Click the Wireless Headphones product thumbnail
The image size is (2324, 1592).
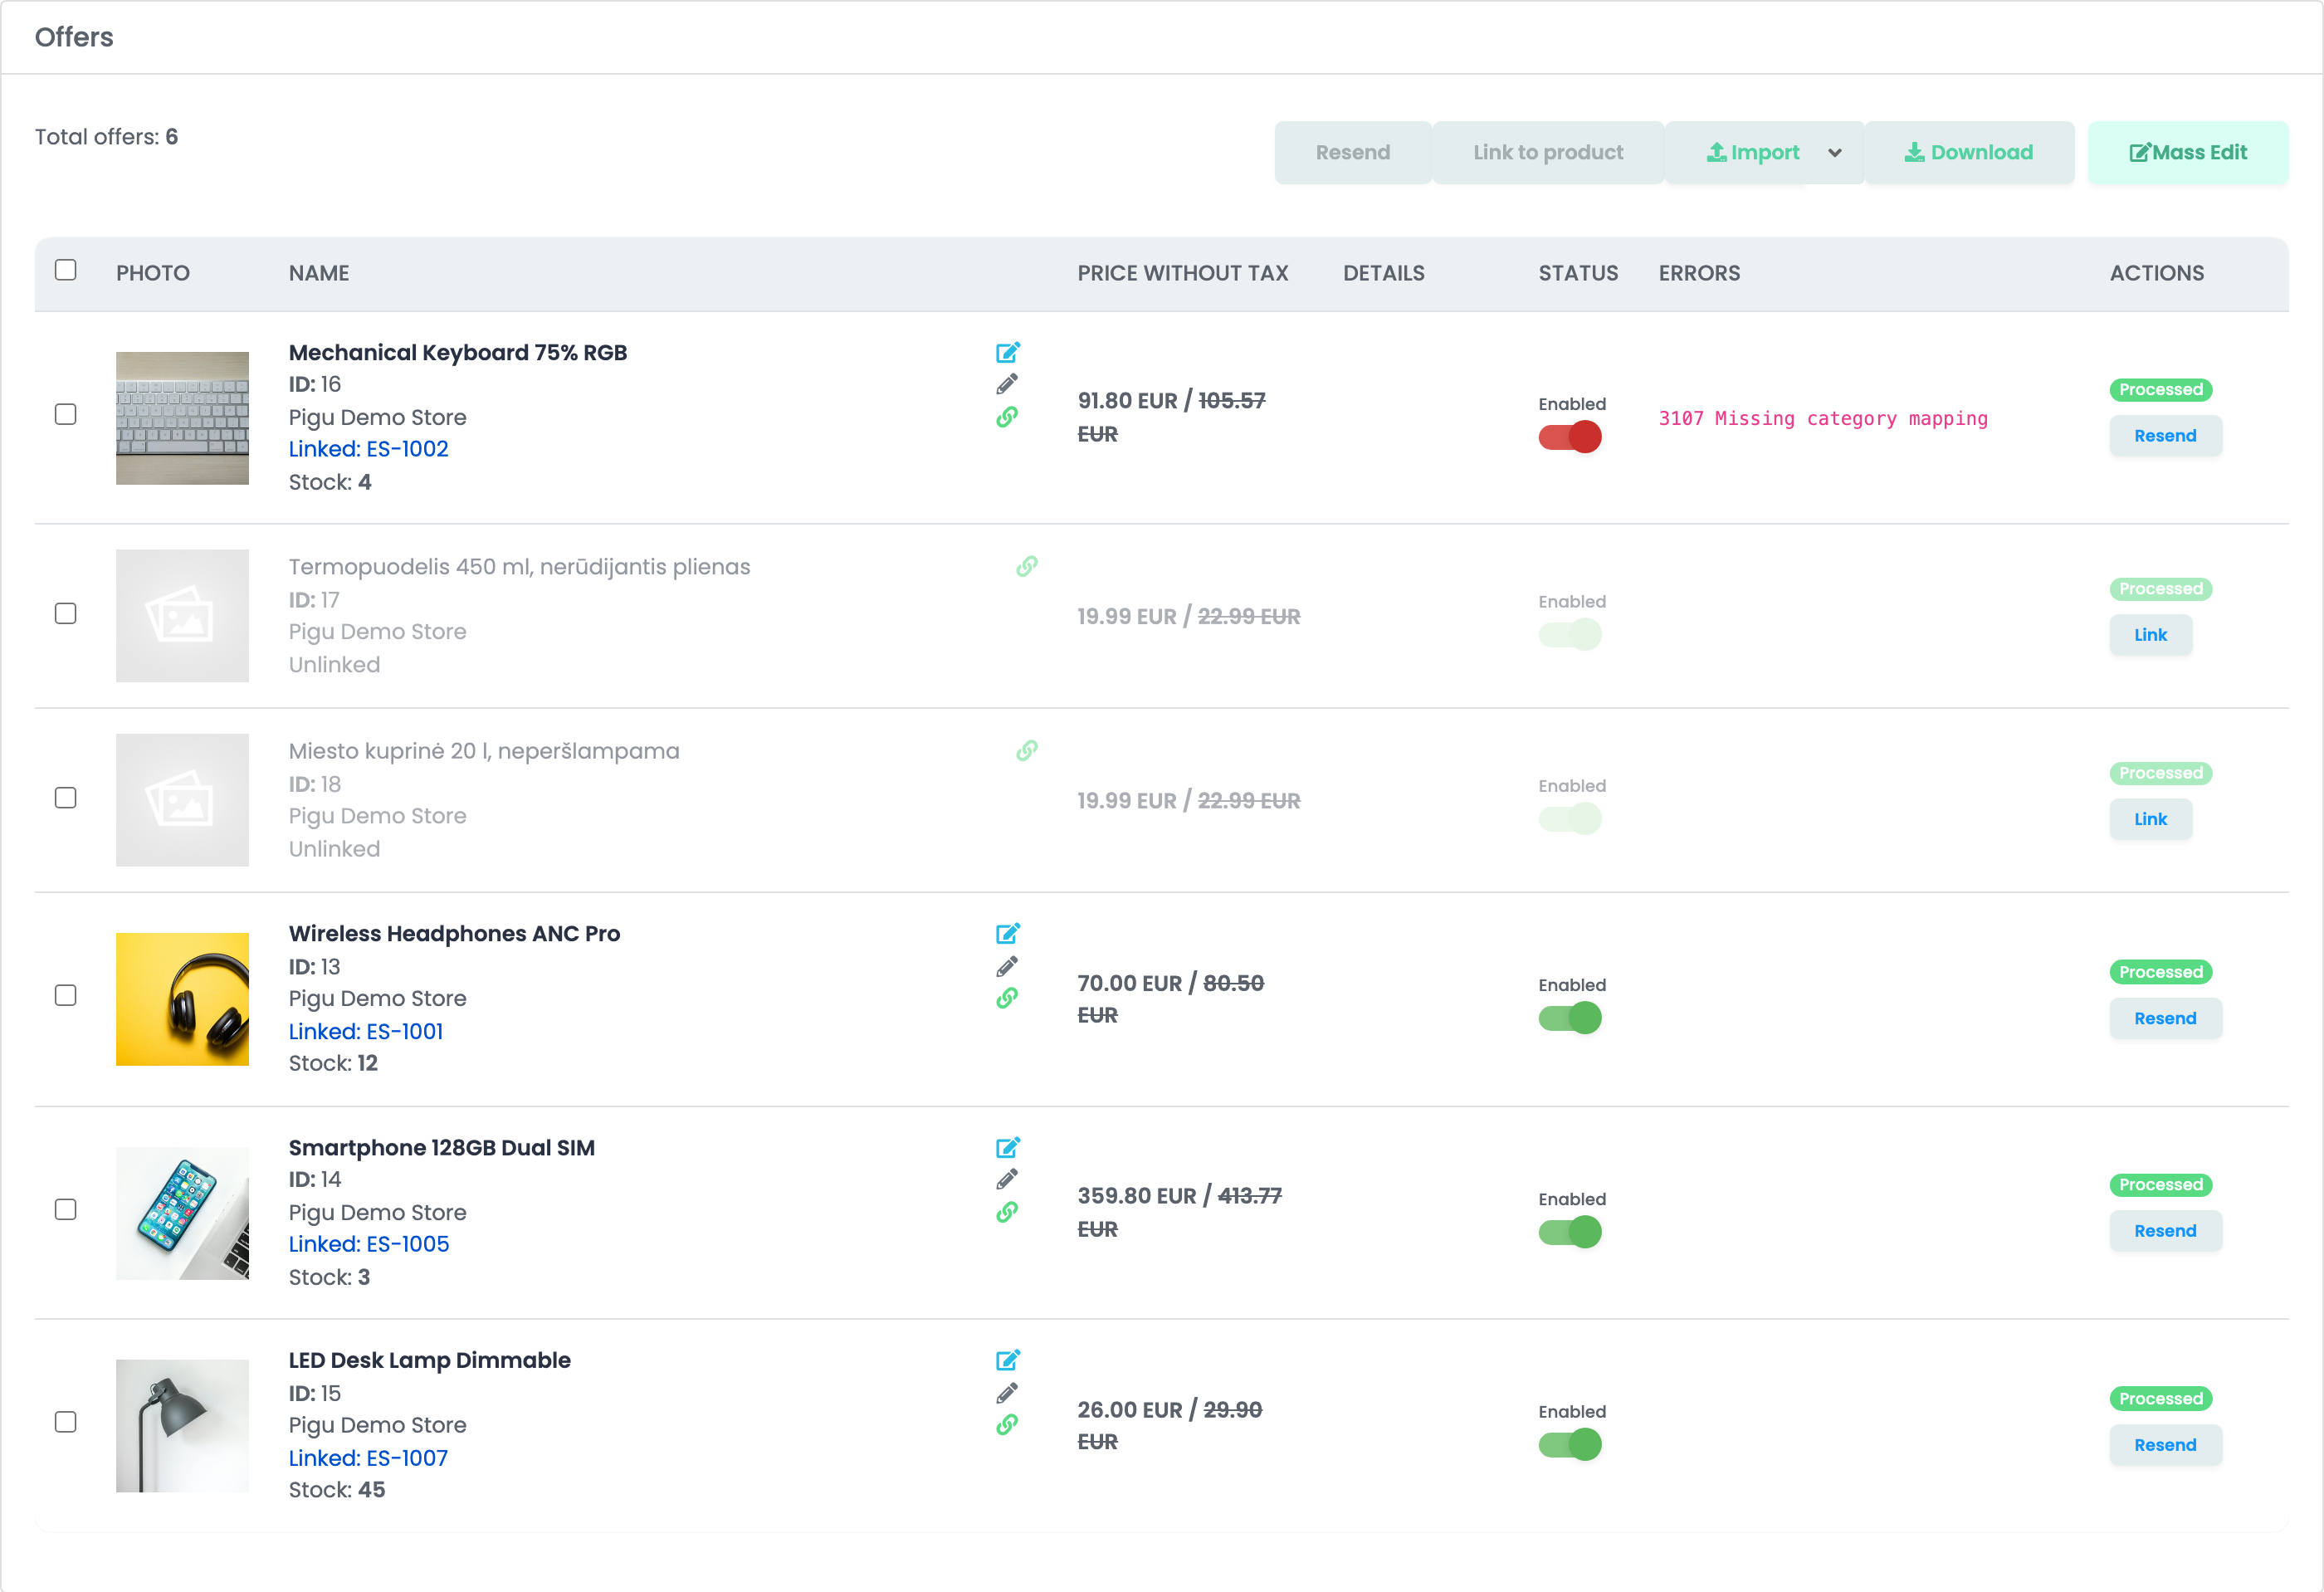[x=182, y=999]
